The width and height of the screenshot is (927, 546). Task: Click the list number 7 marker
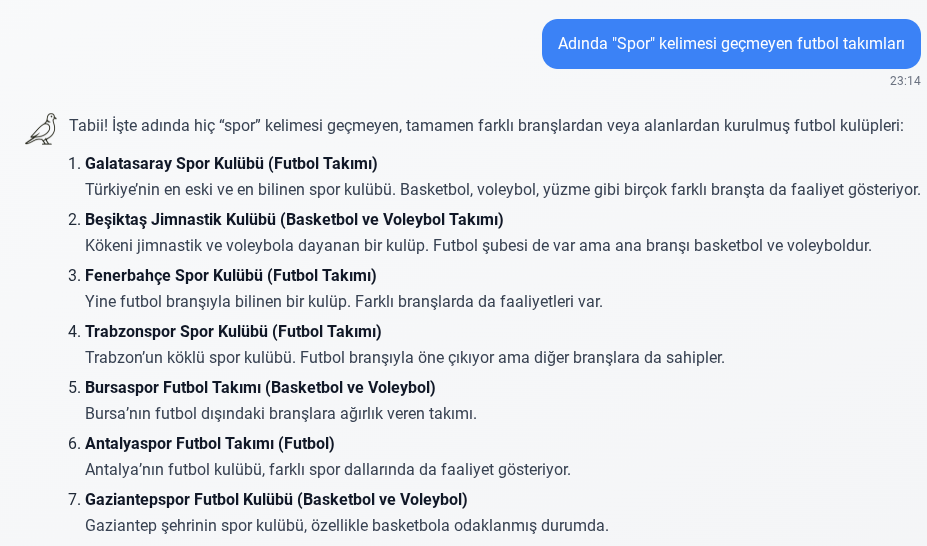73,499
